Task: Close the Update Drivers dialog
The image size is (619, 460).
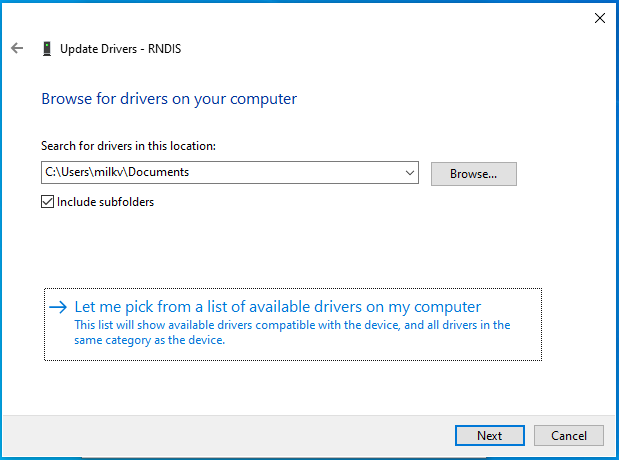Action: pyautogui.click(x=600, y=18)
